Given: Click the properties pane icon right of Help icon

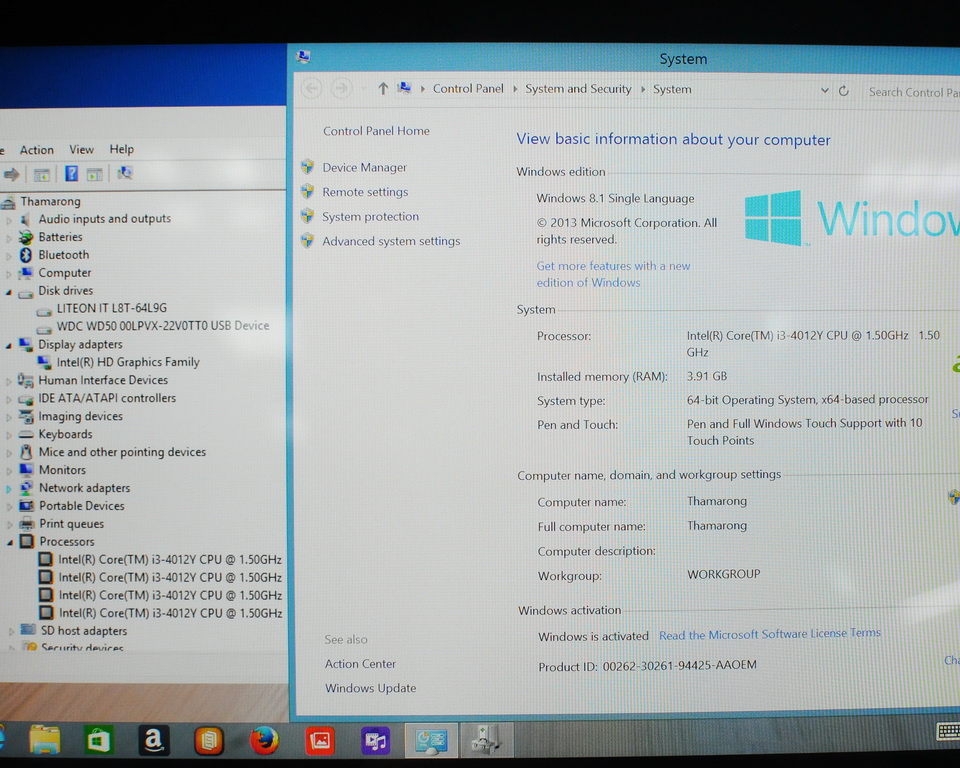Looking at the screenshot, I should pyautogui.click(x=94, y=175).
